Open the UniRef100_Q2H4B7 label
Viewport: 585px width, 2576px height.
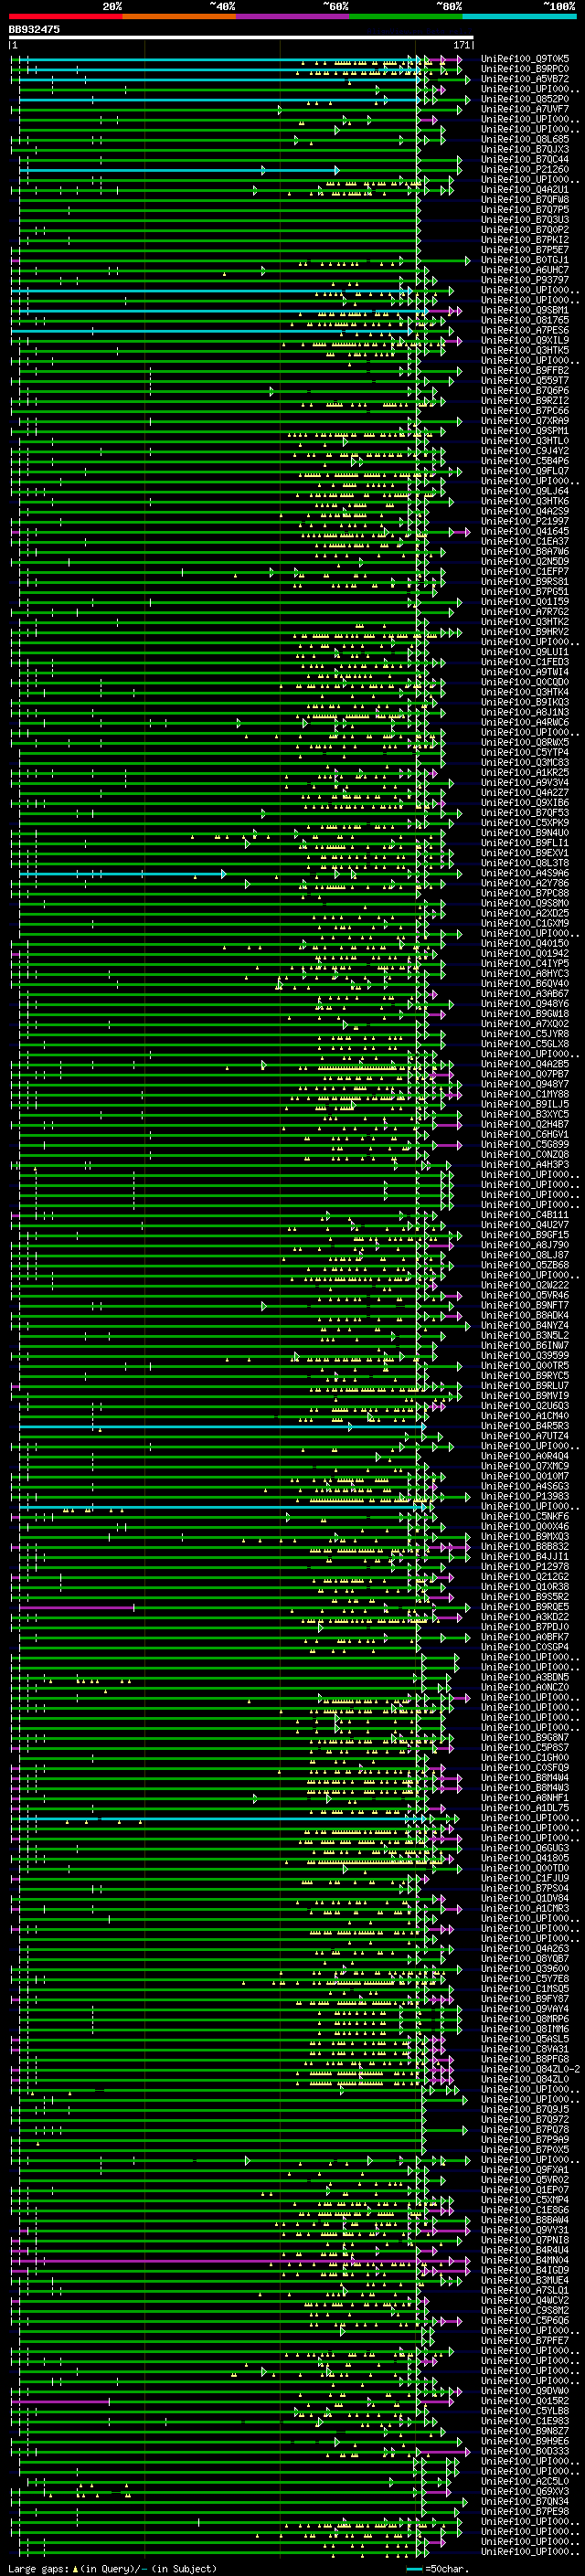coord(525,1124)
